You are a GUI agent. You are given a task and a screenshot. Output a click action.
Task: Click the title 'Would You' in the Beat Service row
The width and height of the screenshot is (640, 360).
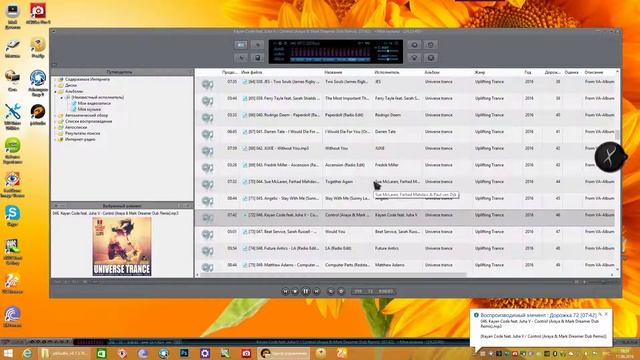(x=335, y=231)
